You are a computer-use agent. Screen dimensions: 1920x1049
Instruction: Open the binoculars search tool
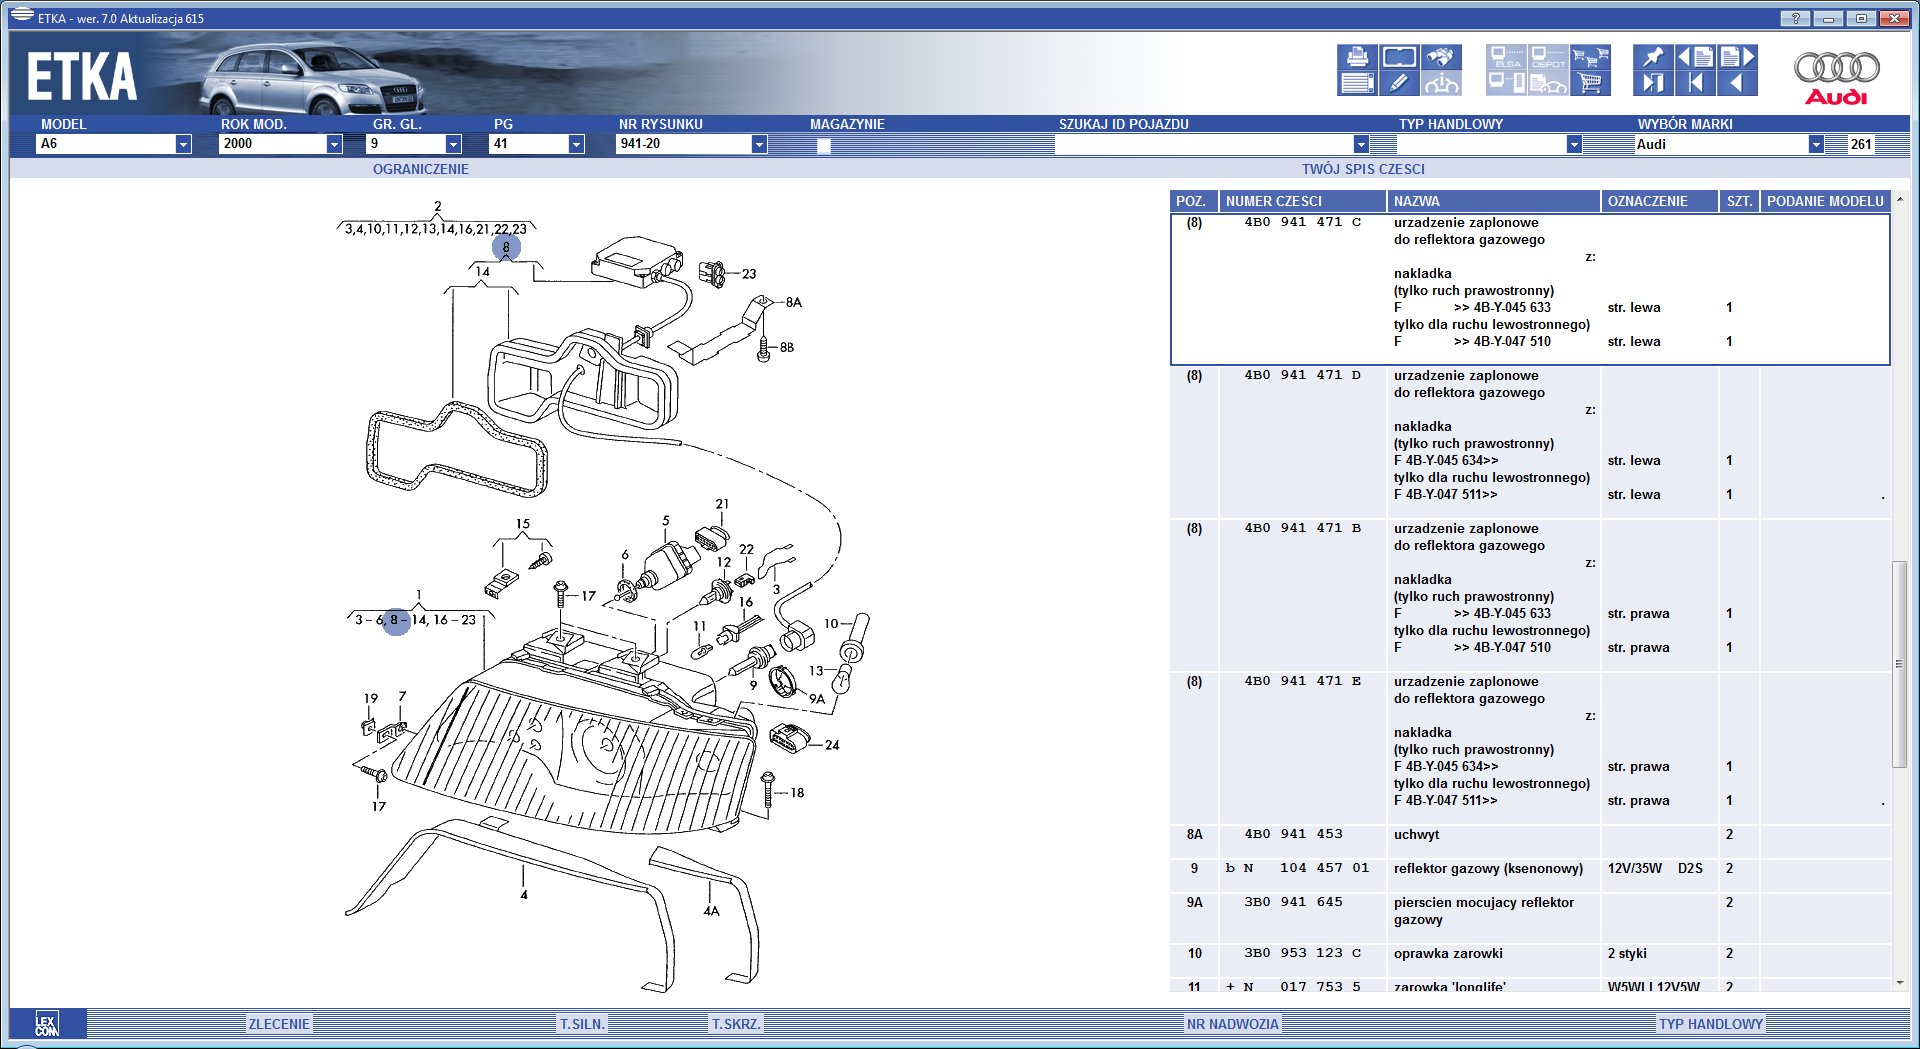(1441, 57)
